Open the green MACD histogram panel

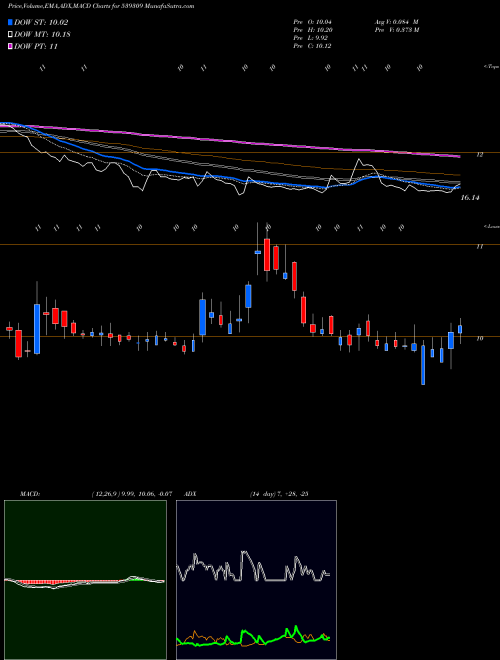coord(85,580)
